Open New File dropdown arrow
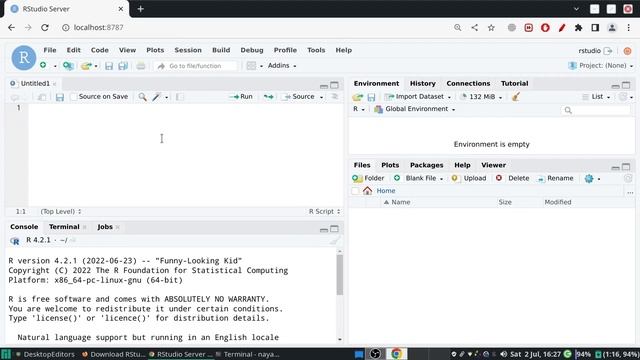This screenshot has height=360, width=640. (x=55, y=66)
